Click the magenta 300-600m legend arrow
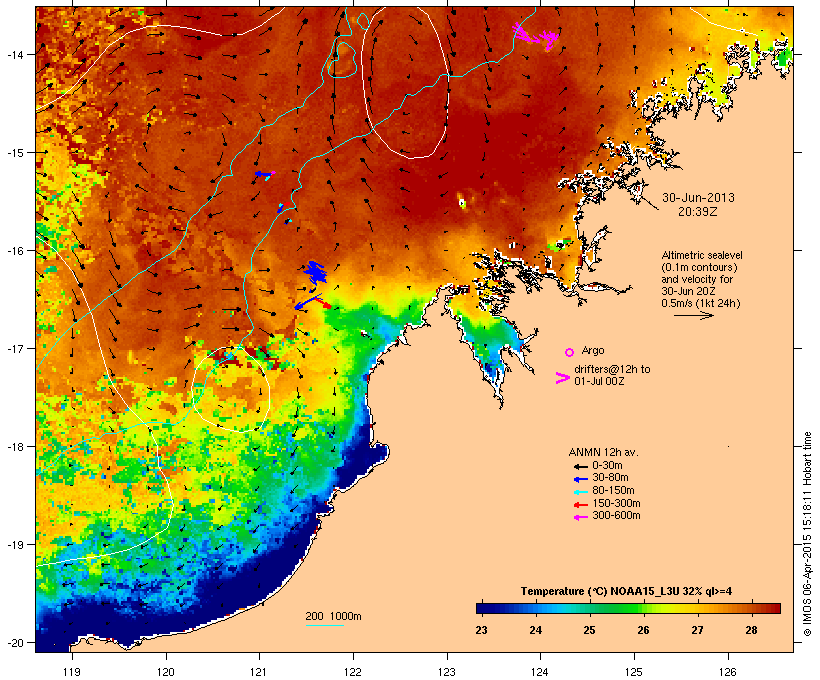 pyautogui.click(x=581, y=517)
